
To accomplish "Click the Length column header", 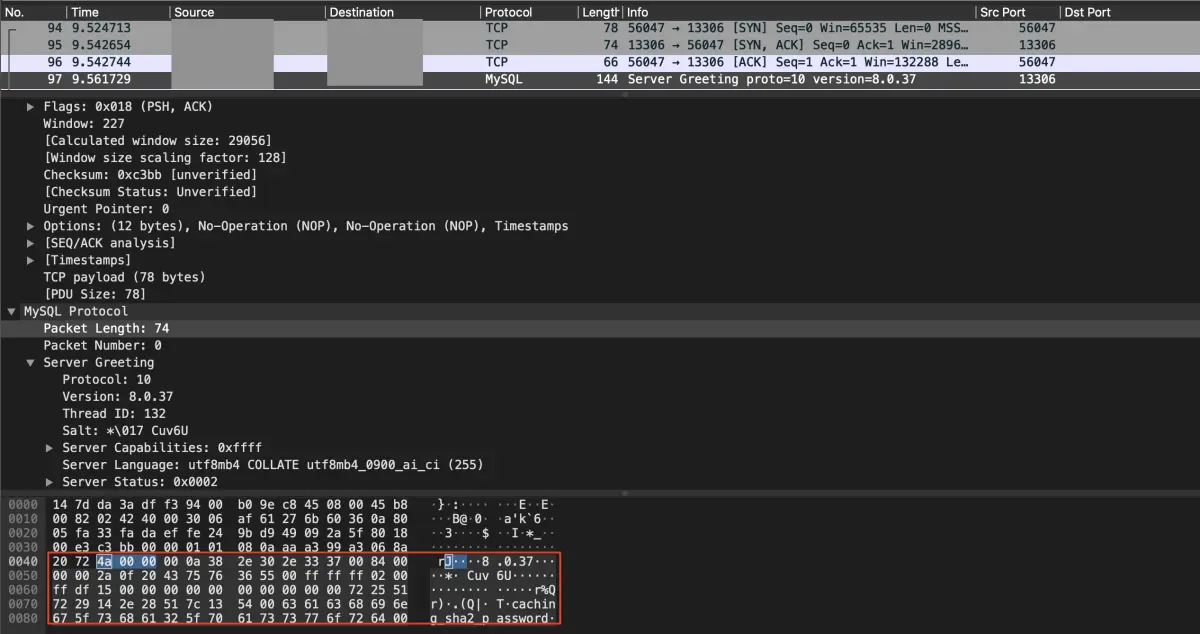I will [600, 12].
